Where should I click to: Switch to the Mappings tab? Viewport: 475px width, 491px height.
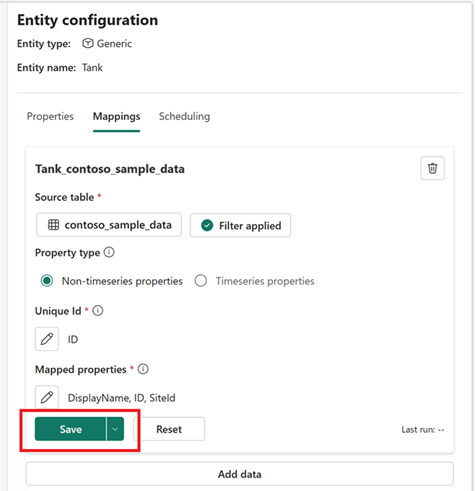tap(116, 116)
